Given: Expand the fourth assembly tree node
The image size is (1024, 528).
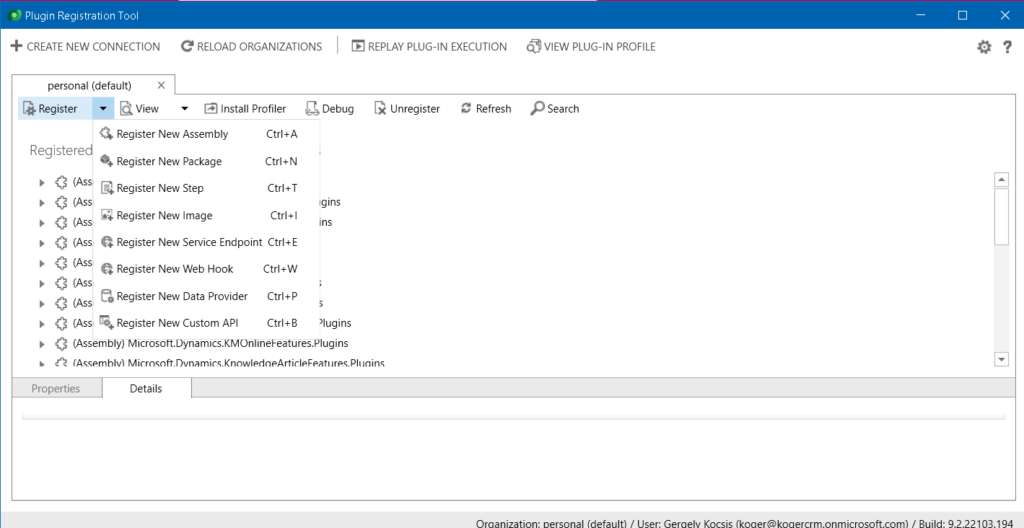Looking at the screenshot, I should (42, 243).
